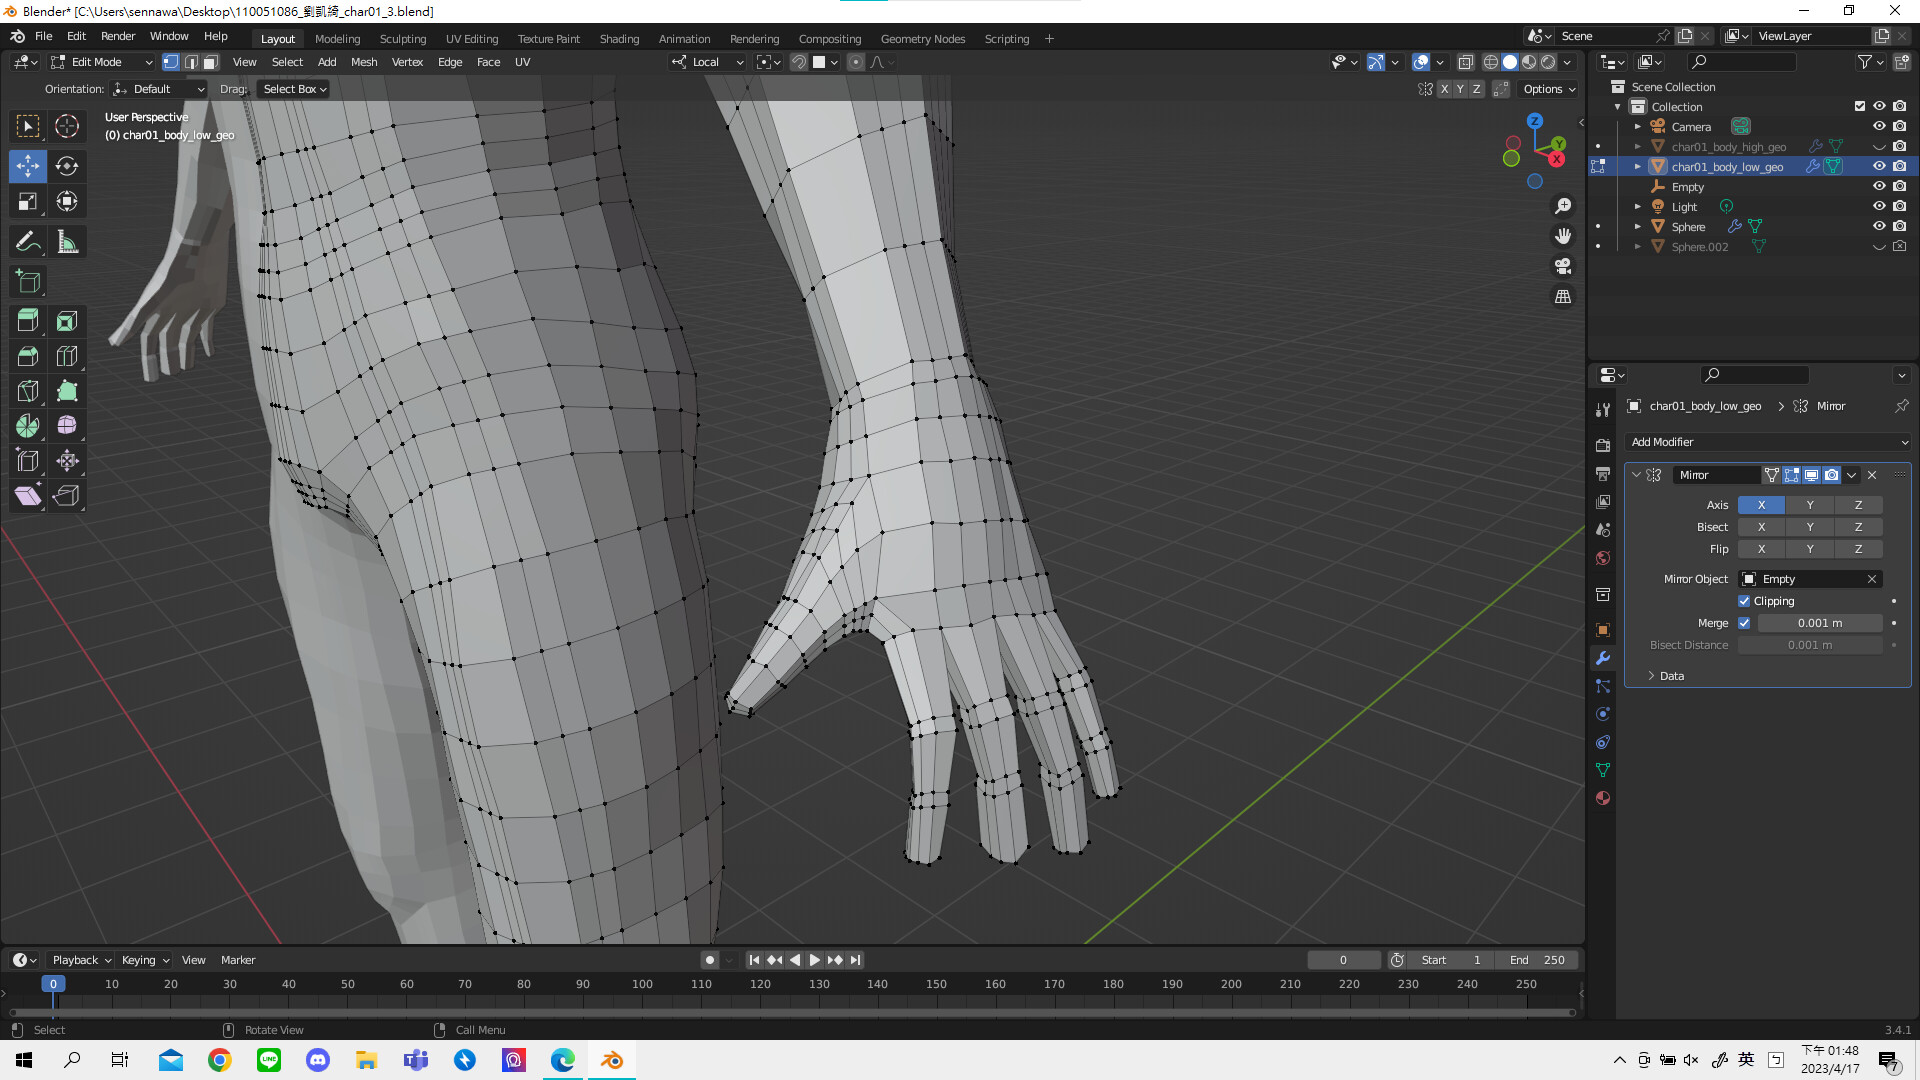The height and width of the screenshot is (1080, 1920).
Task: Select the Loop Cut tool
Action: (x=67, y=356)
